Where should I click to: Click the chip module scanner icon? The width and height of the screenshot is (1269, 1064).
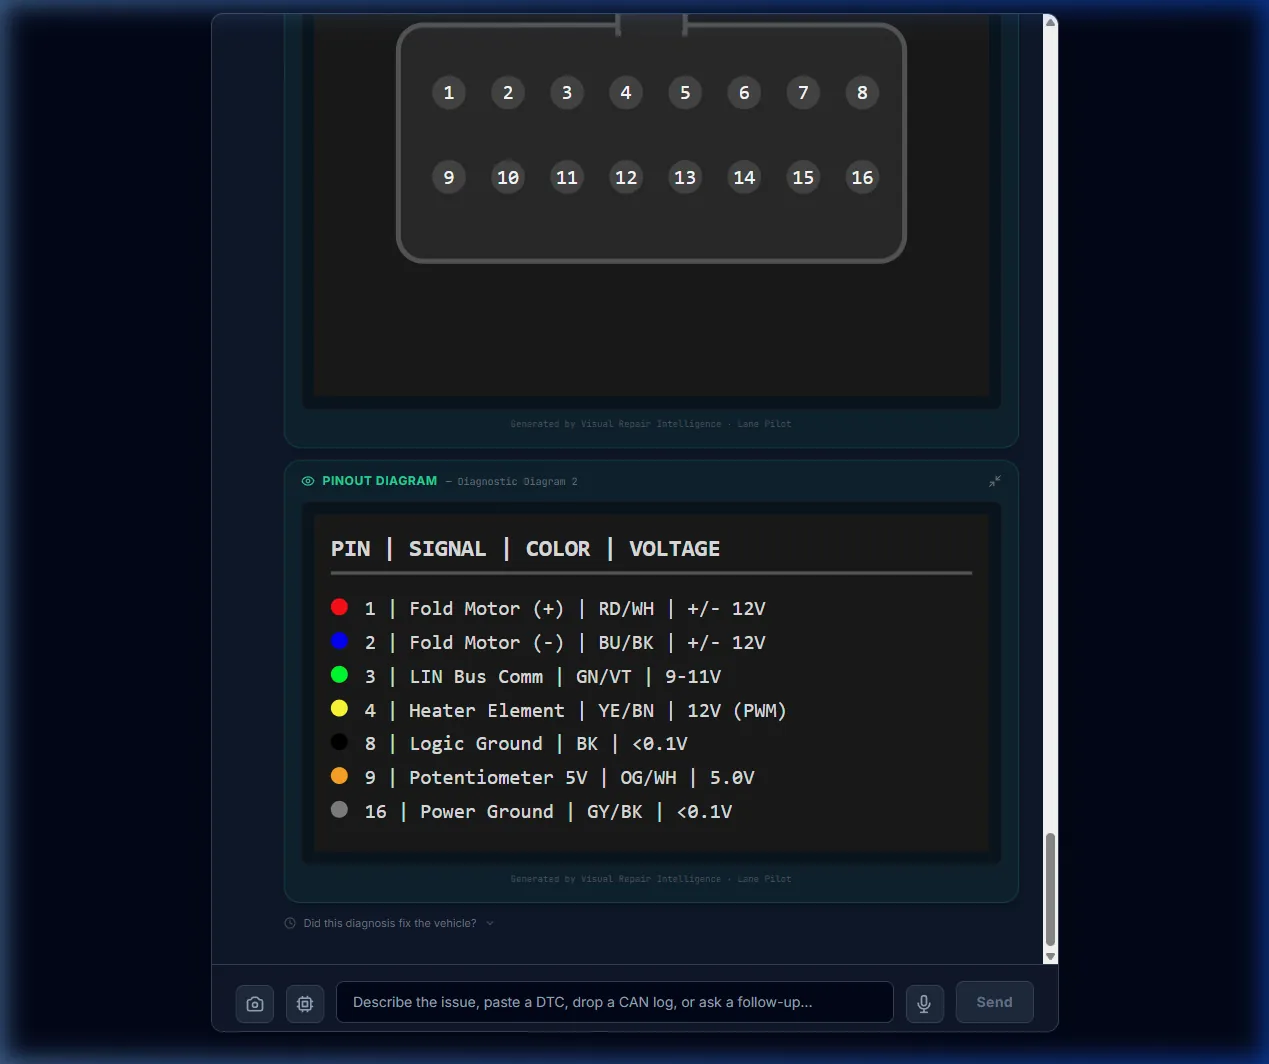305,1003
